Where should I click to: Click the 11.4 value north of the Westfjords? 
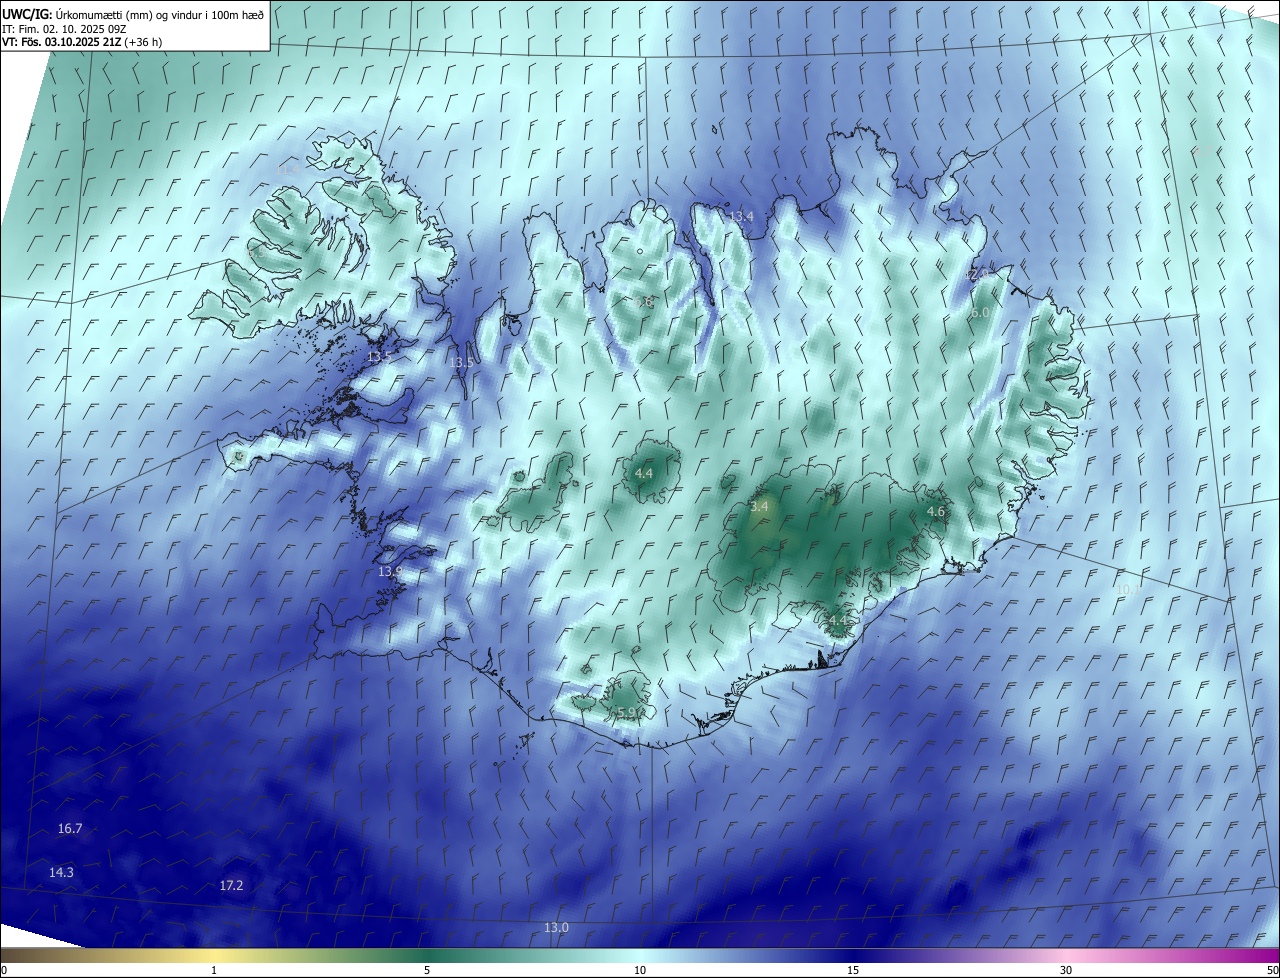click(x=289, y=171)
